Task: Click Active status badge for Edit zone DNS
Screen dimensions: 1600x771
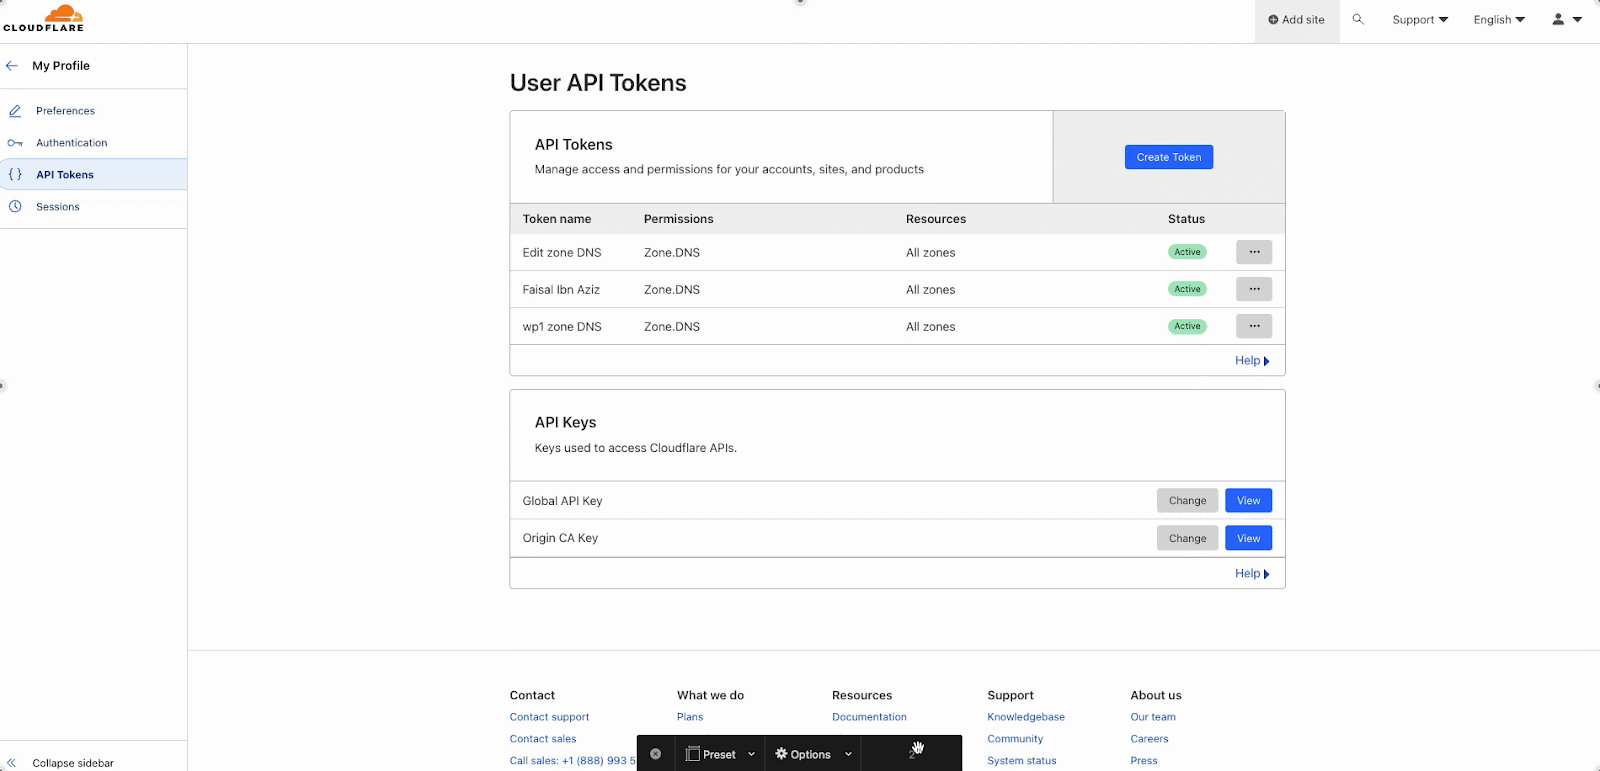Action: point(1187,252)
